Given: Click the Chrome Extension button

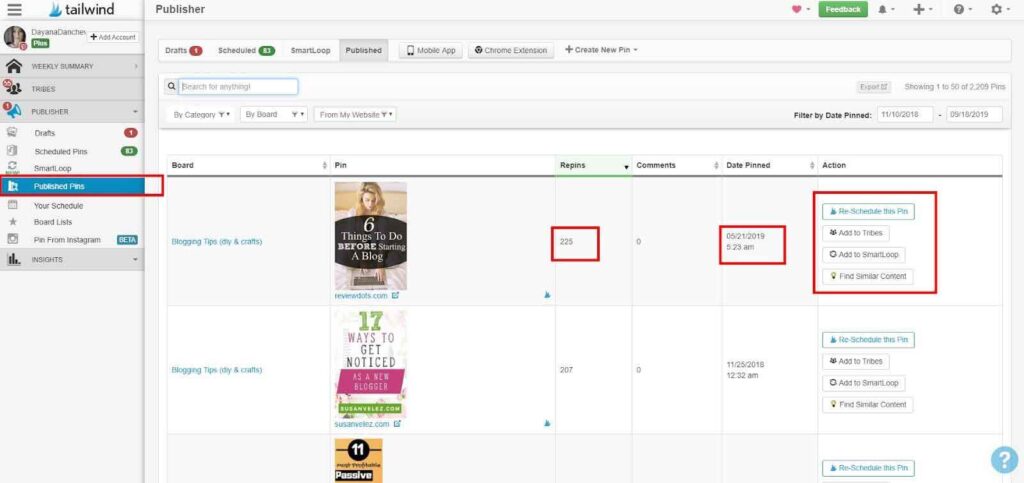Looking at the screenshot, I should click(x=511, y=50).
